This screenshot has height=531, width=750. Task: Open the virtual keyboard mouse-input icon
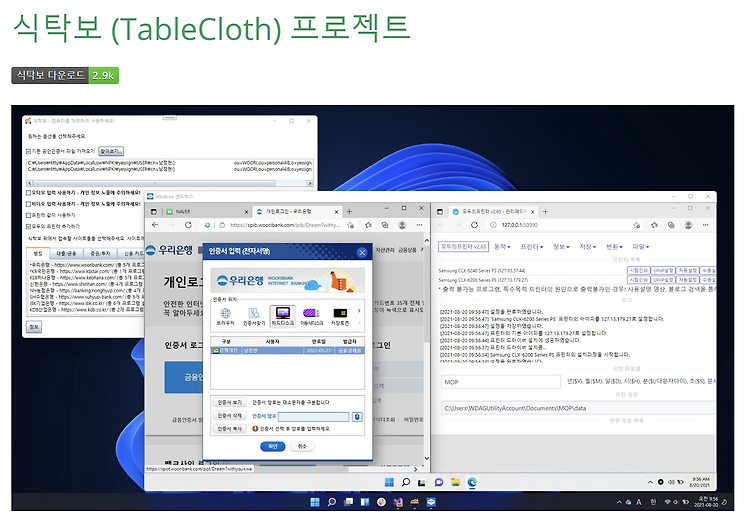[x=357, y=417]
